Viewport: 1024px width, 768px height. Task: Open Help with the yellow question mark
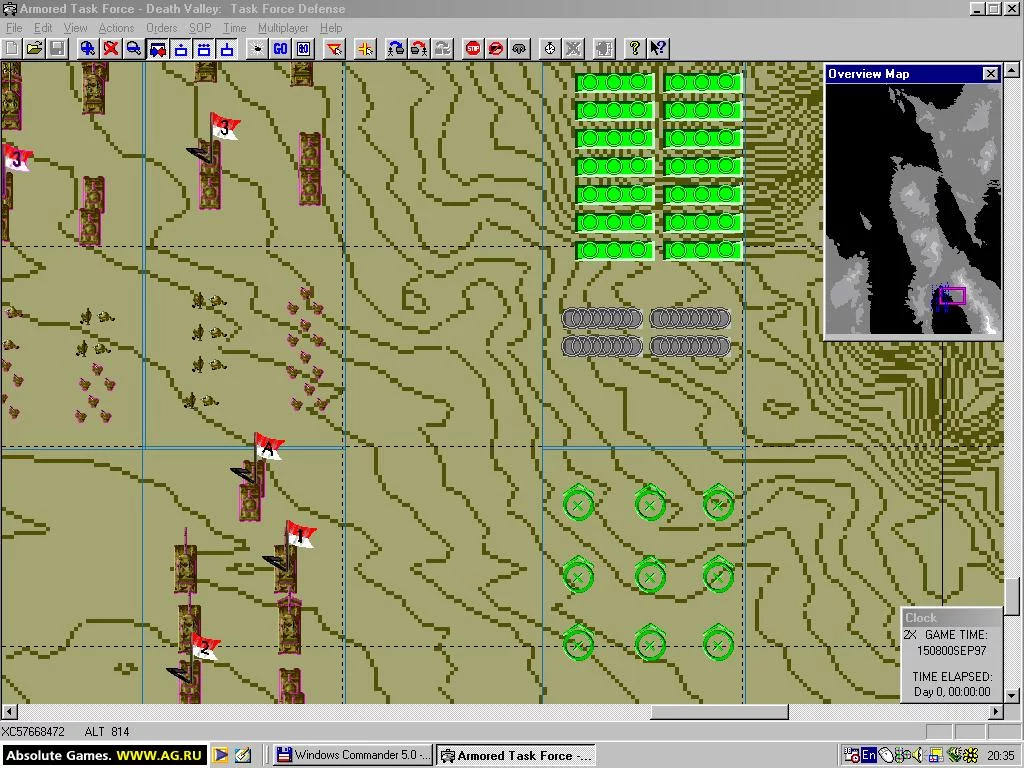(634, 48)
